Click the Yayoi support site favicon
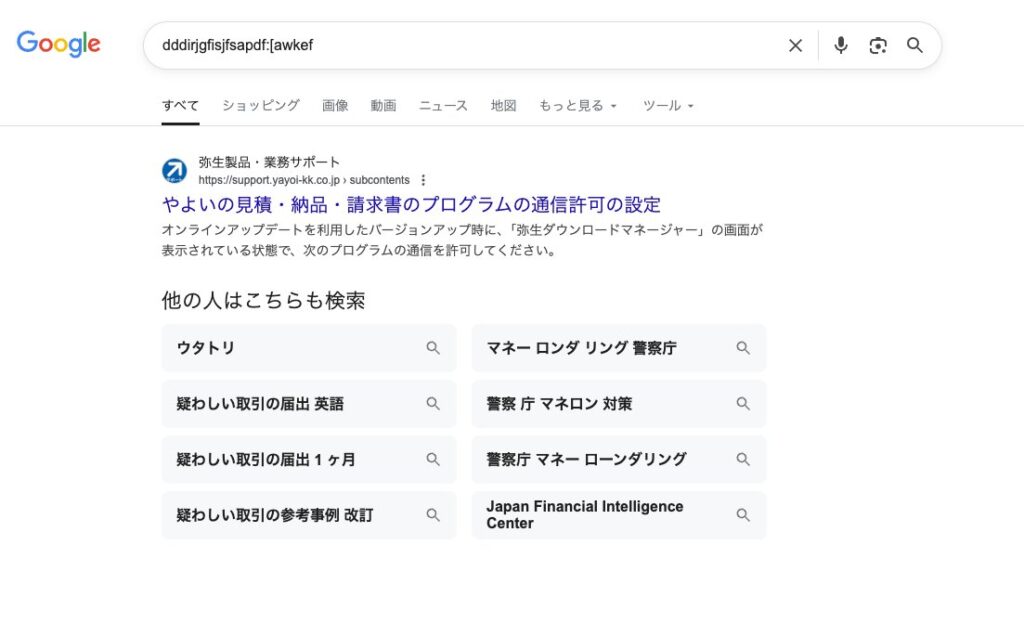The width and height of the screenshot is (1024, 623). tap(174, 171)
